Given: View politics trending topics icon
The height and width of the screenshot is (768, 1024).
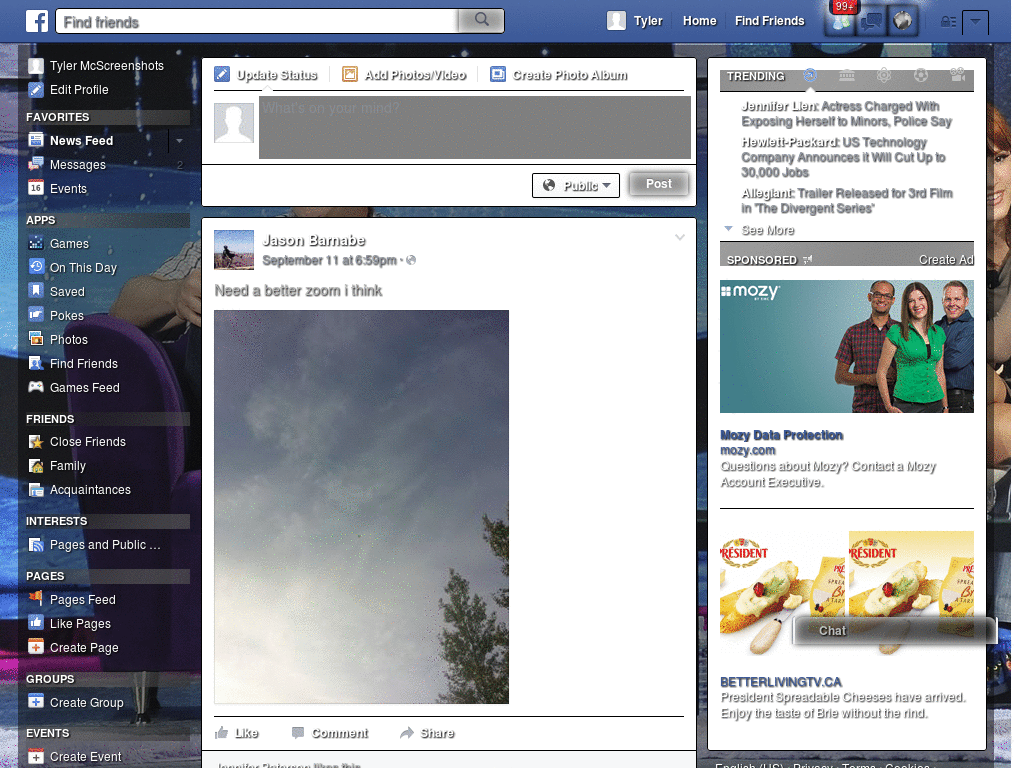Looking at the screenshot, I should [x=847, y=76].
